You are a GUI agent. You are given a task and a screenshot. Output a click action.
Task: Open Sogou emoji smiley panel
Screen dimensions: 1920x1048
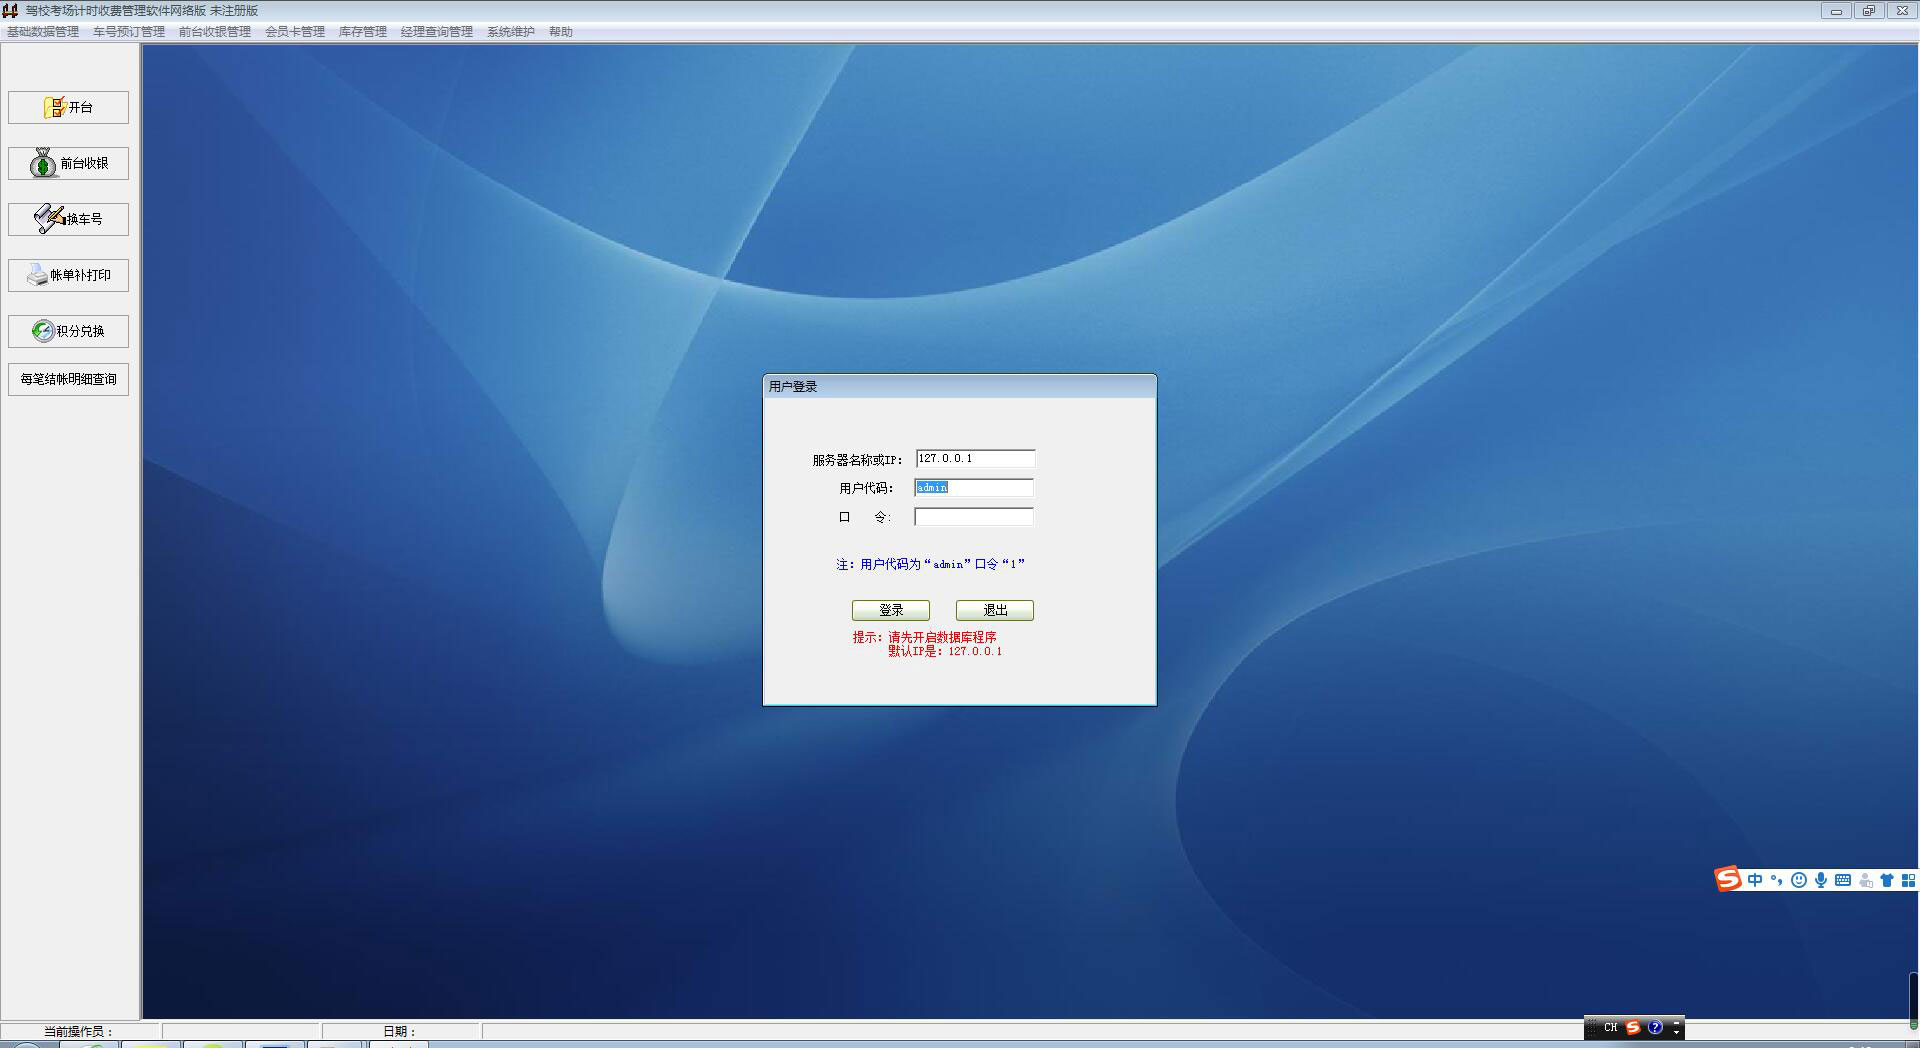(1799, 880)
